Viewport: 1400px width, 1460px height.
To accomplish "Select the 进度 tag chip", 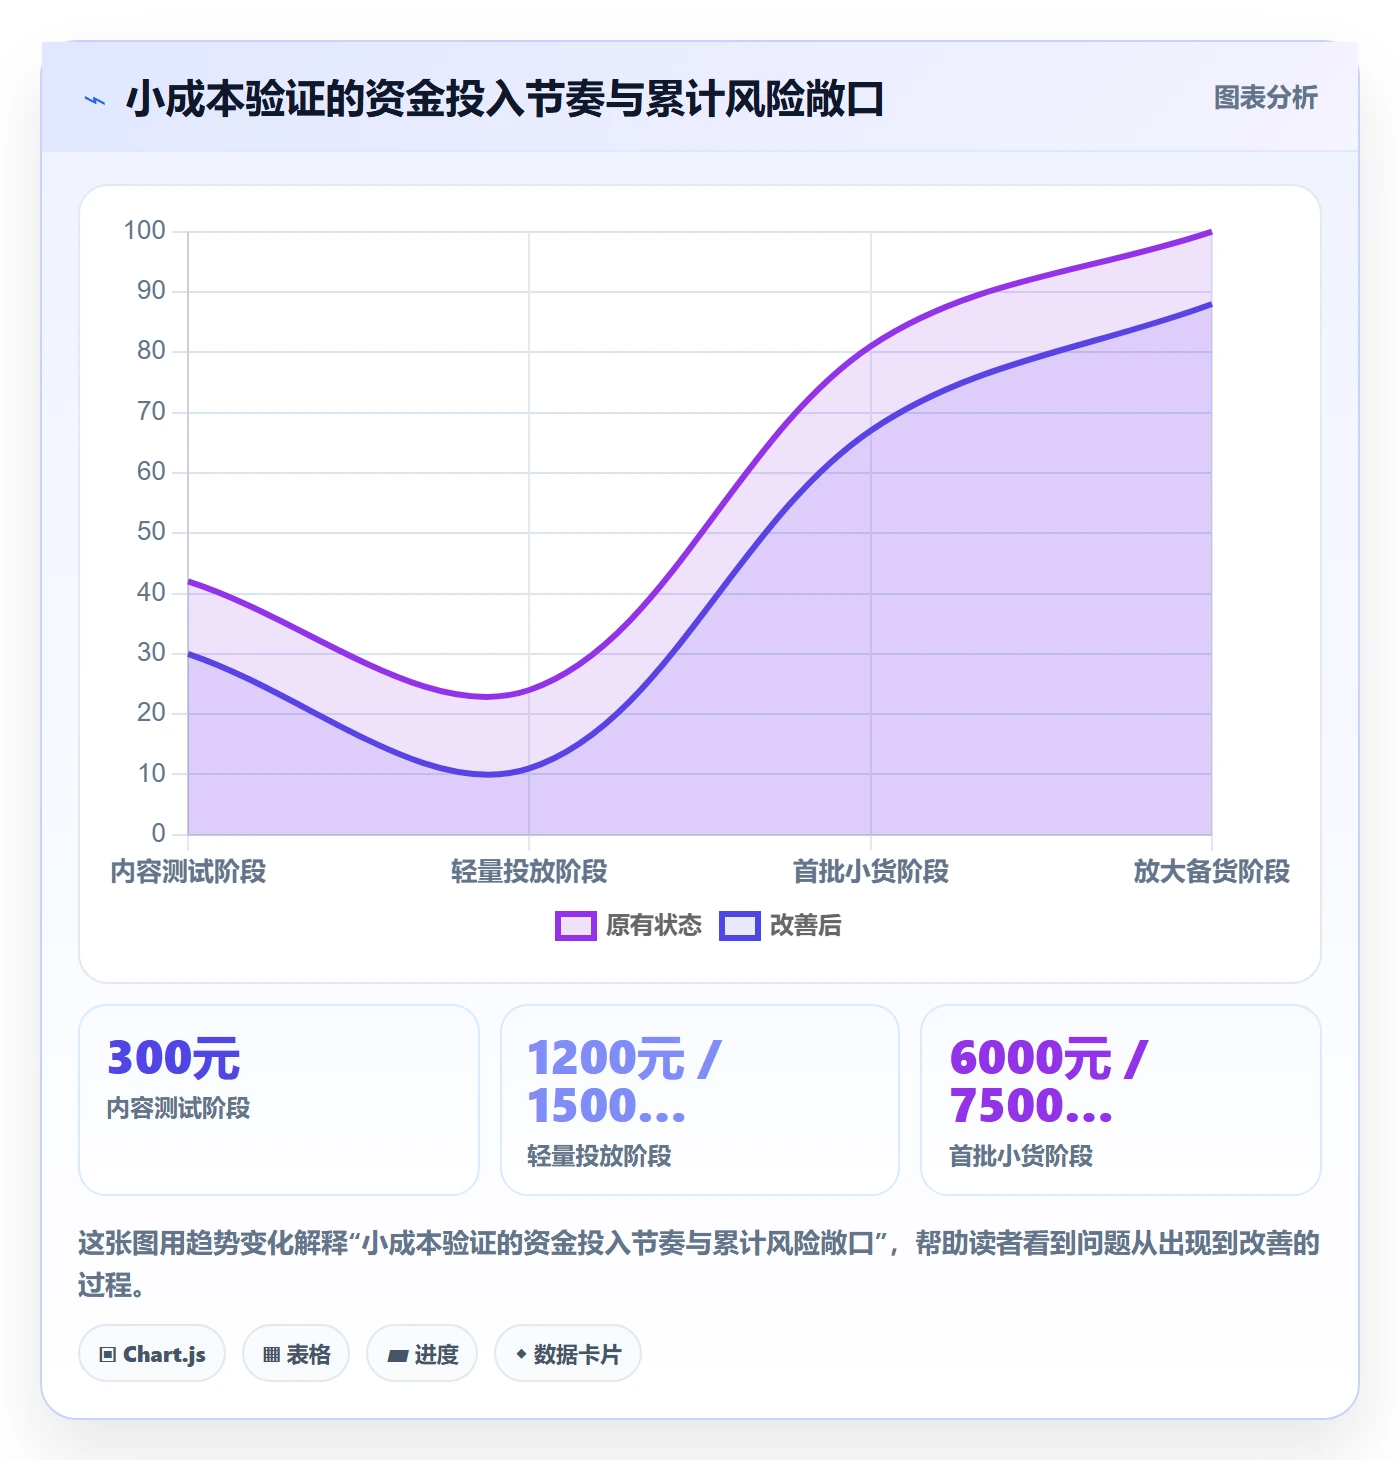I will coord(422,1354).
